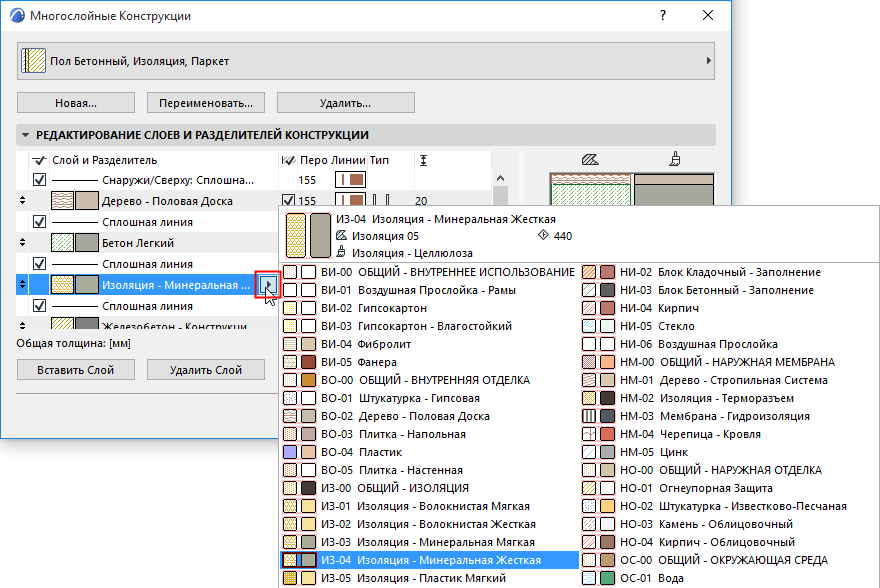
Task: Click the 'Перо Линии' column header
Action: point(332,160)
